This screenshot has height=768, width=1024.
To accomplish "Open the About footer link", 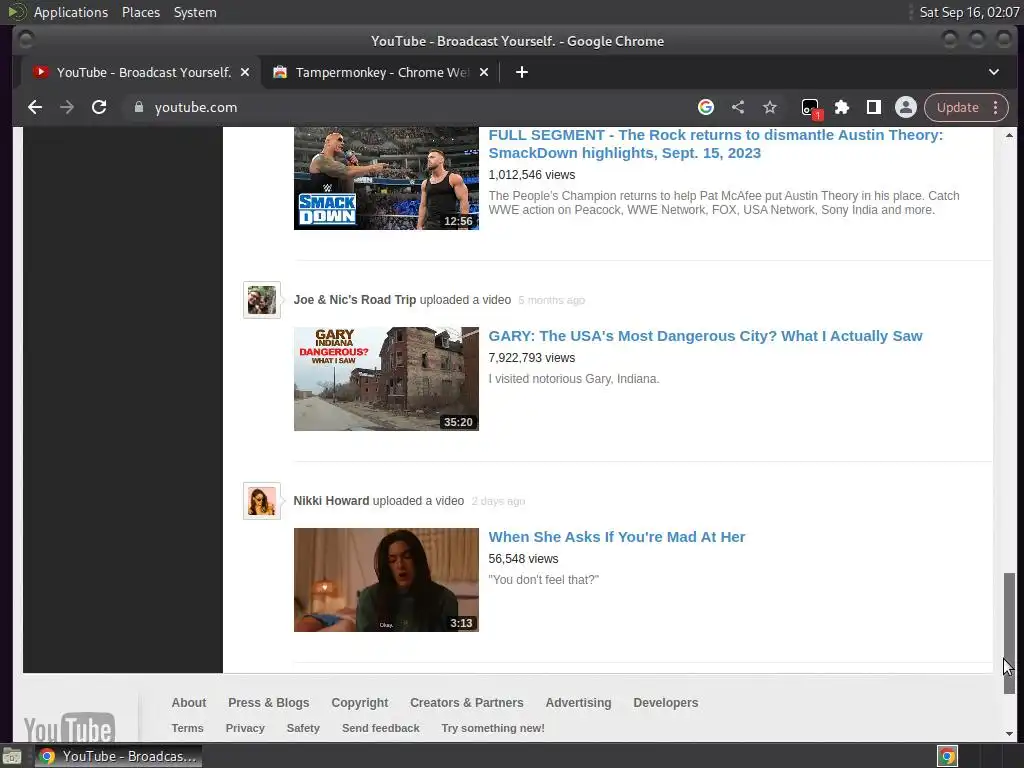I will pos(189,703).
